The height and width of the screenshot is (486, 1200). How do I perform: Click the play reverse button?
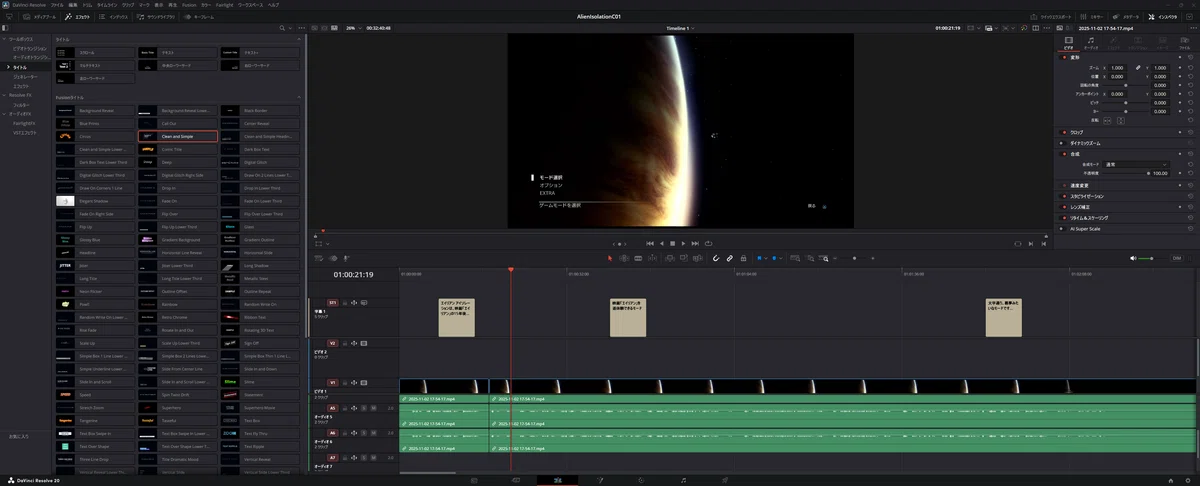tap(661, 243)
